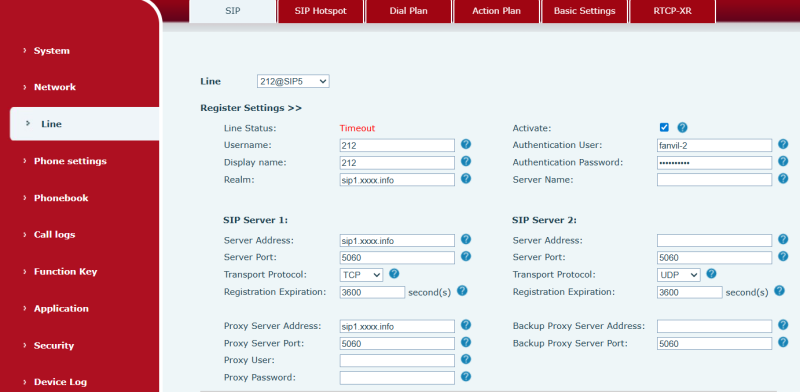Go to Function Key sidebar section
Viewport: 800px width, 392px height.
65,272
